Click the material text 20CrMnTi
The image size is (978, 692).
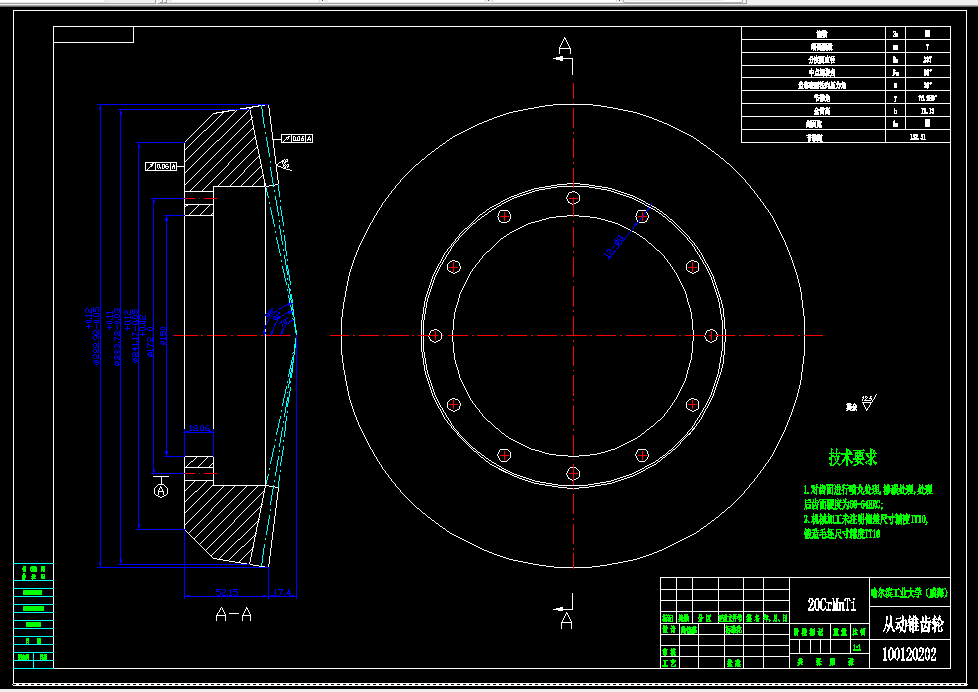831,605
